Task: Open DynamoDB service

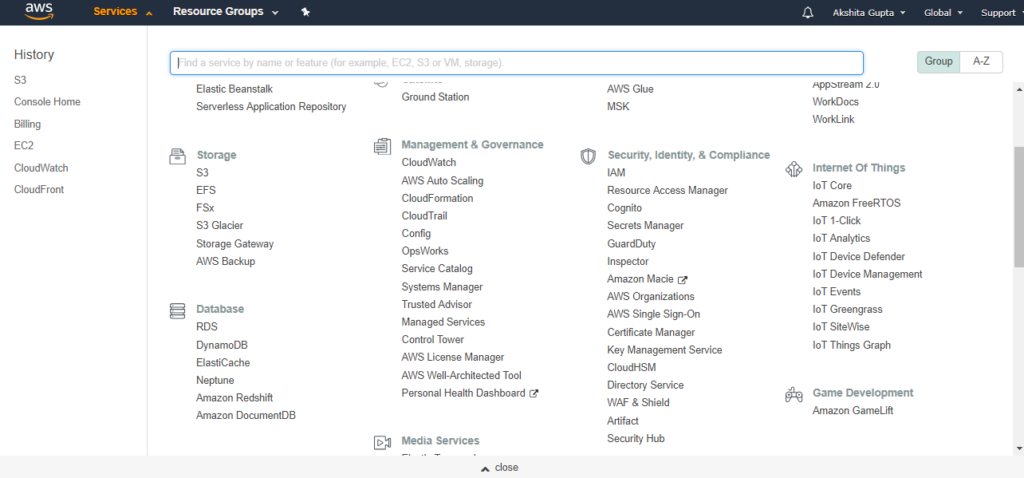Action: pyautogui.click(x=222, y=345)
